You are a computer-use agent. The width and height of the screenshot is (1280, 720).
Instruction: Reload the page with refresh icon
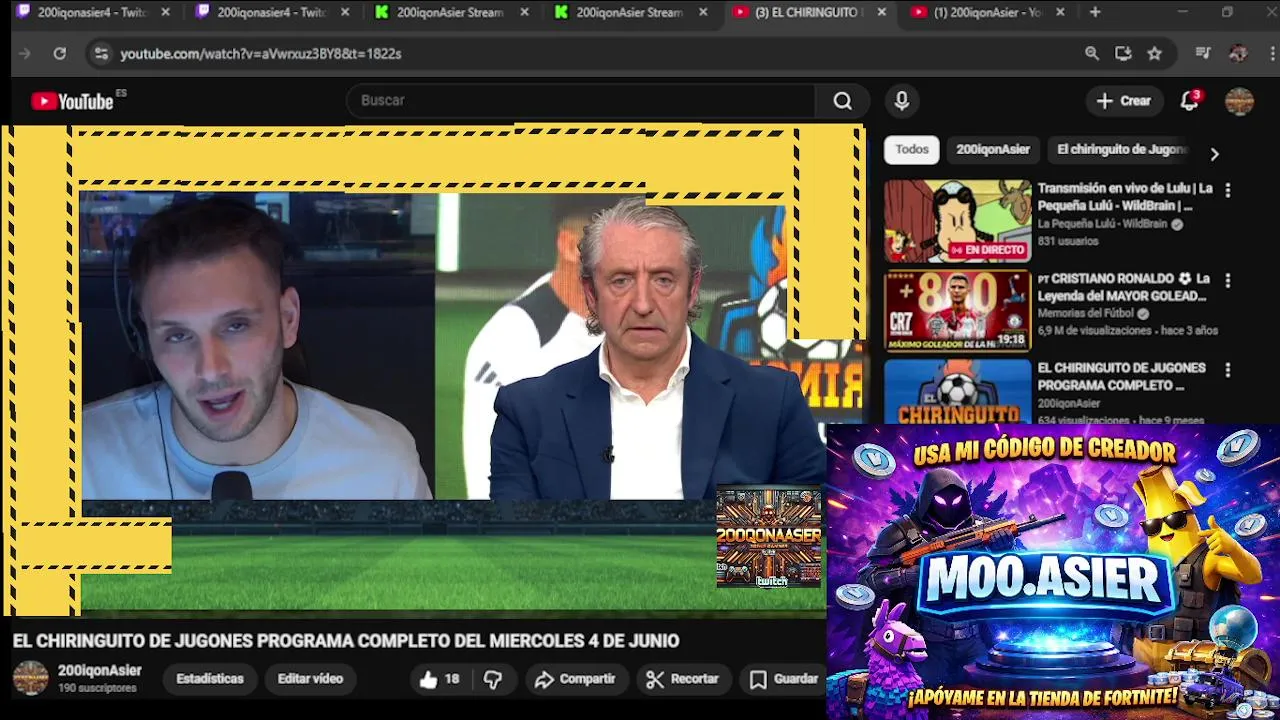(x=60, y=53)
